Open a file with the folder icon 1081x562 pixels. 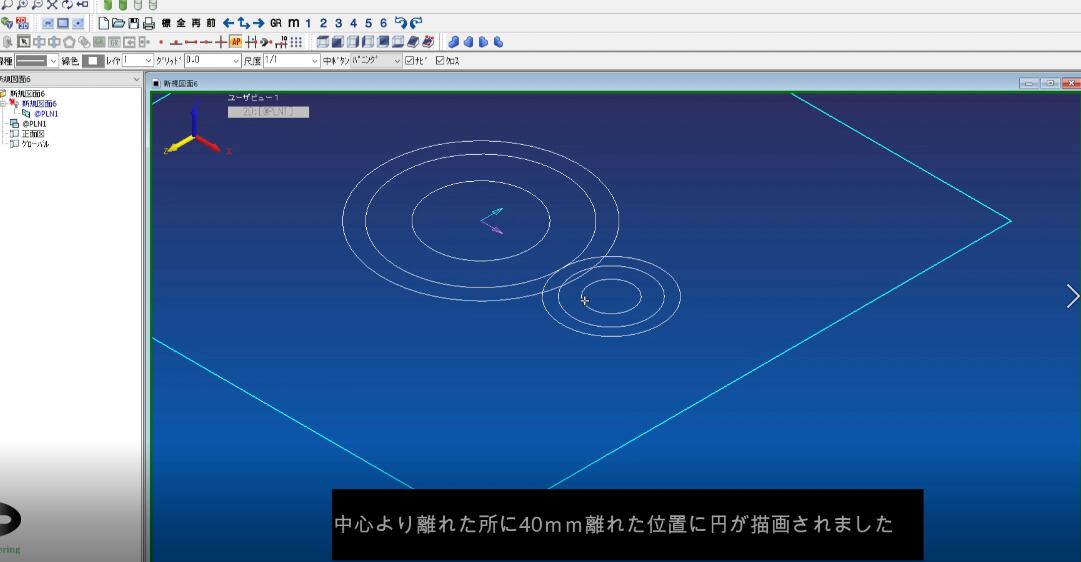[119, 23]
